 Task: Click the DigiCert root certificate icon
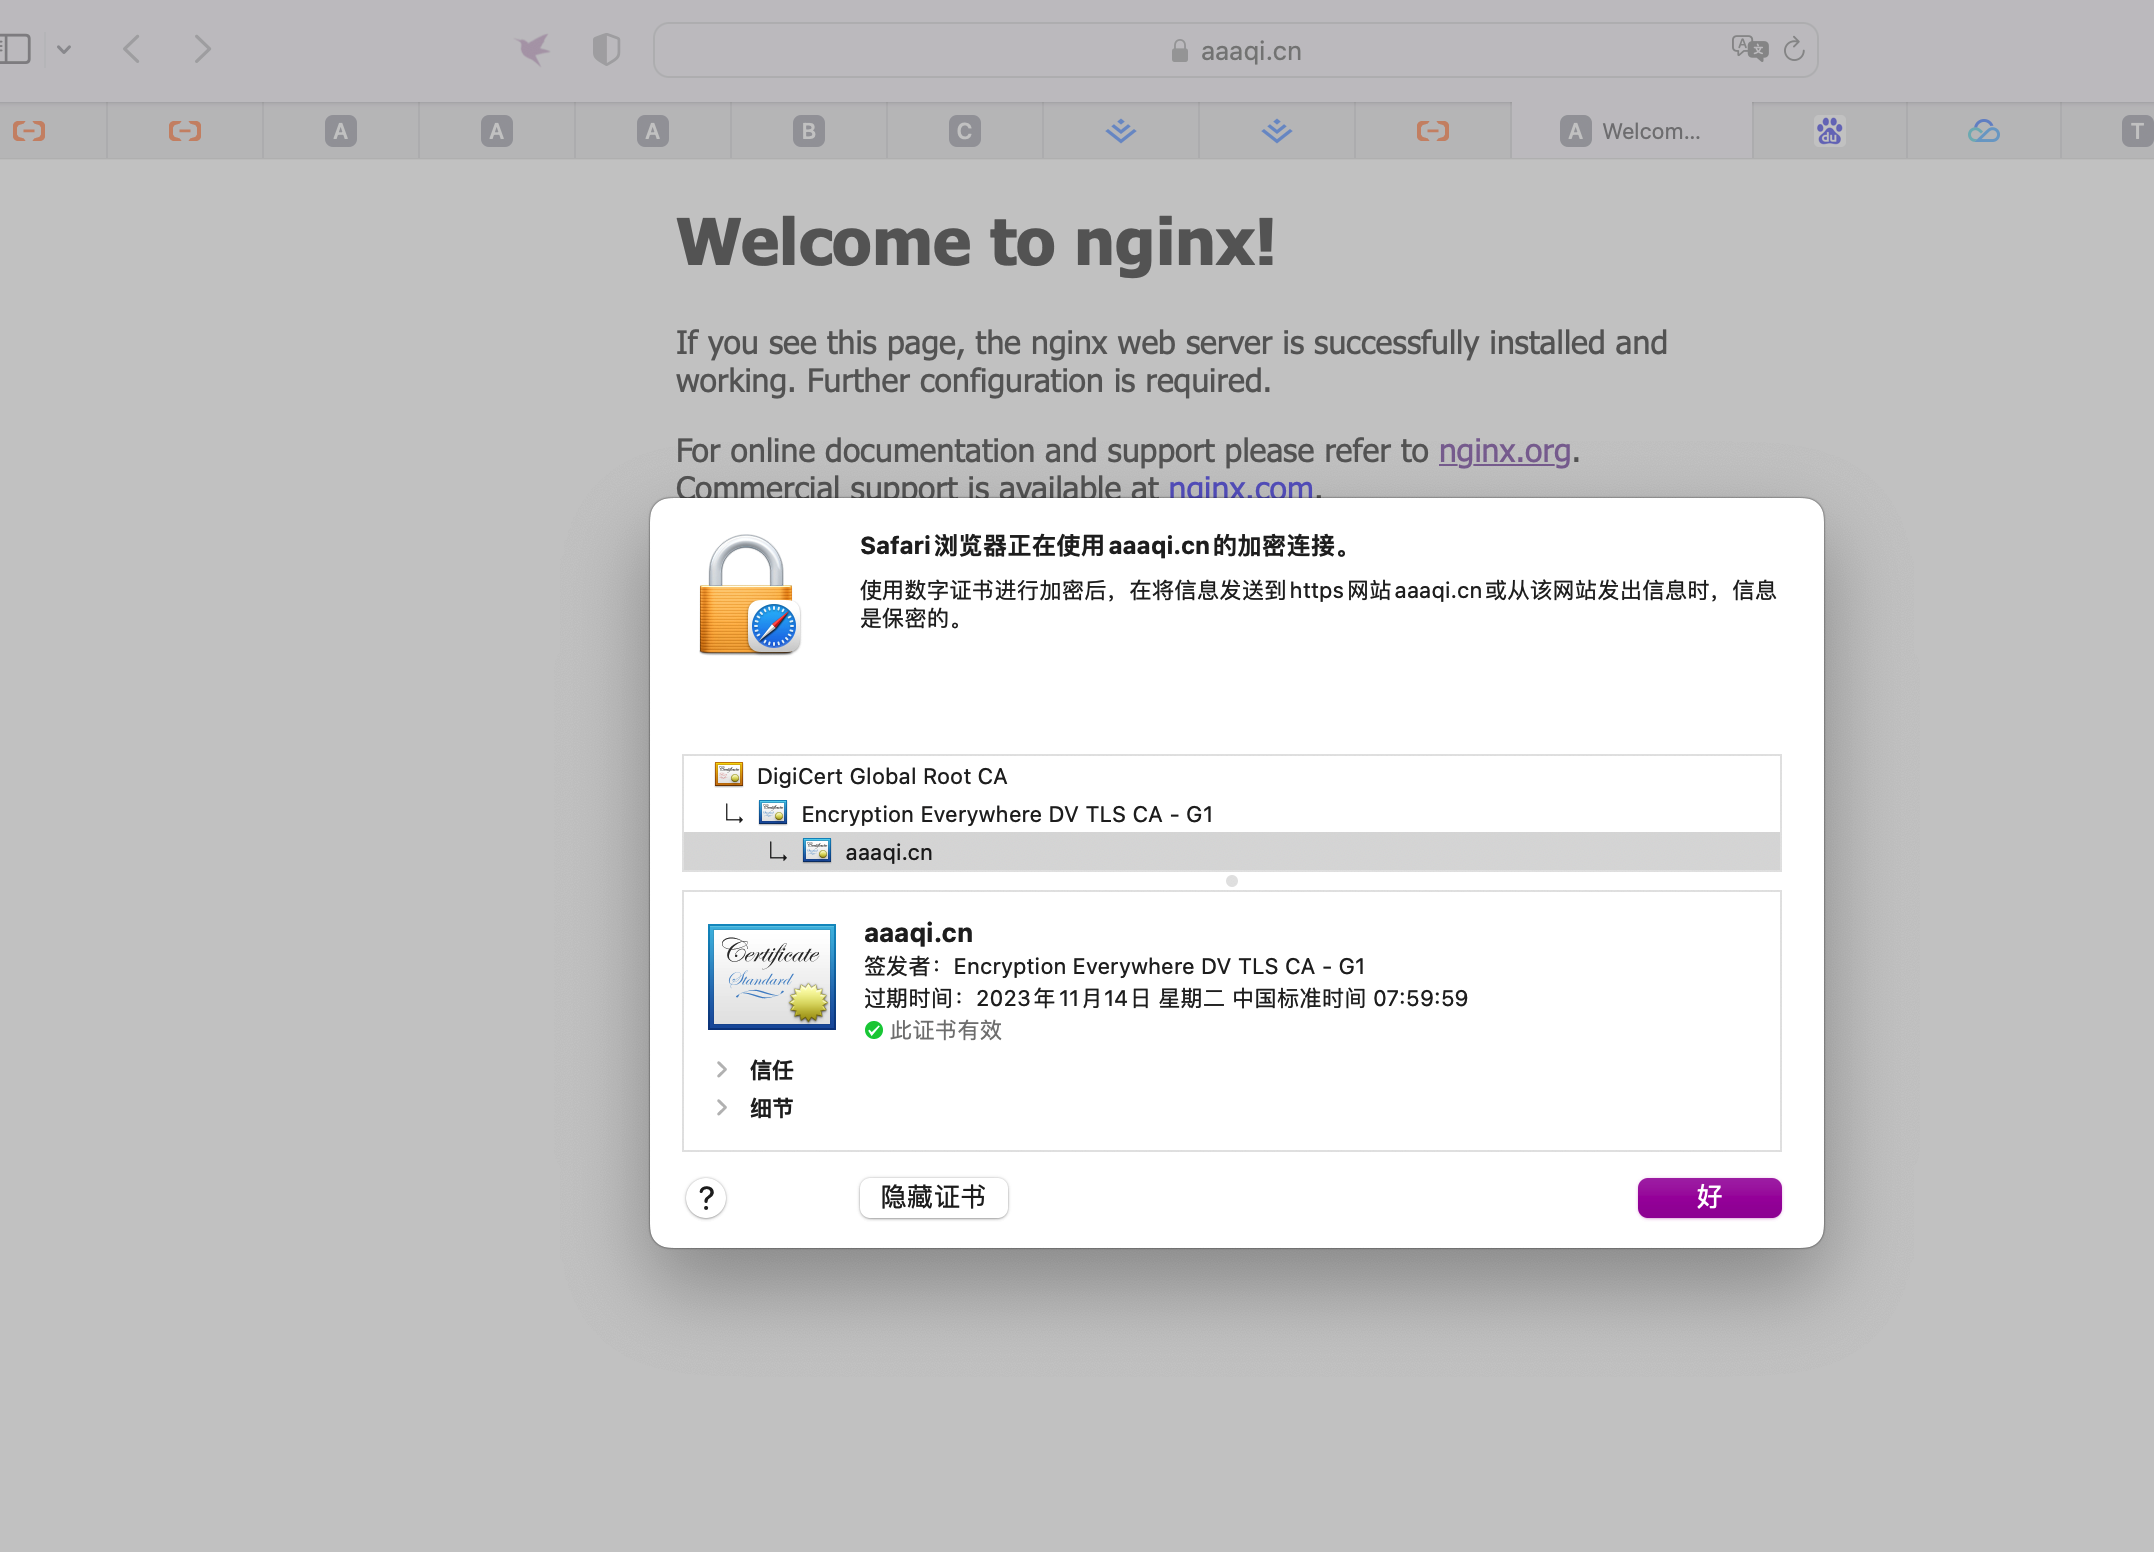pyautogui.click(x=729, y=775)
